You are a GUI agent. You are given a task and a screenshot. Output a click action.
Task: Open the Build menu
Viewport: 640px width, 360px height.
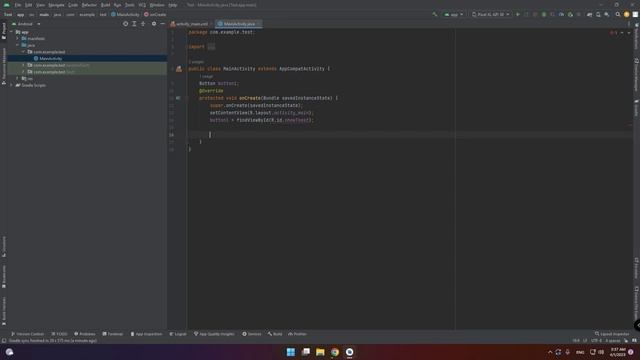(105, 5)
